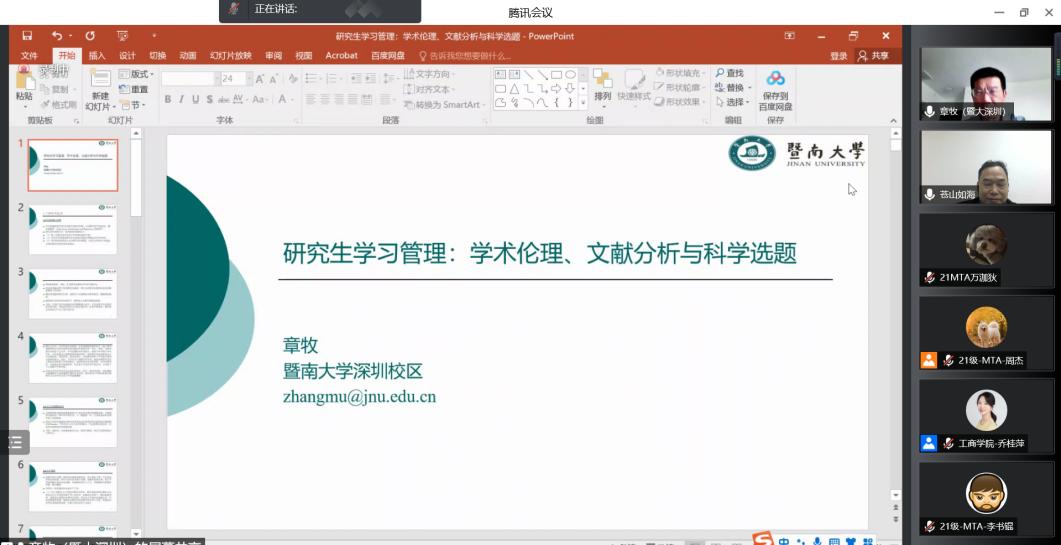Open the Select (选择) dropdown
Screen dimensions: 1061x545
click(733, 102)
